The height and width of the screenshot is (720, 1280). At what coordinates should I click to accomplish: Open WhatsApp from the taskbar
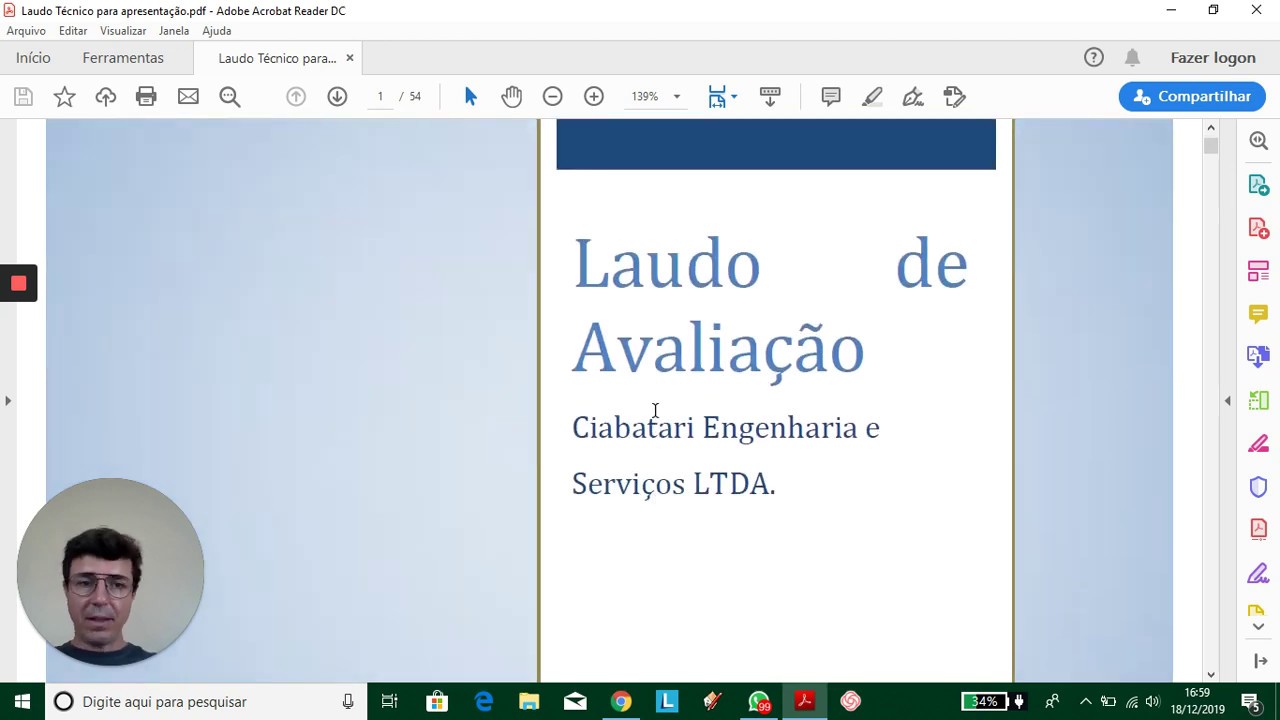click(x=759, y=702)
